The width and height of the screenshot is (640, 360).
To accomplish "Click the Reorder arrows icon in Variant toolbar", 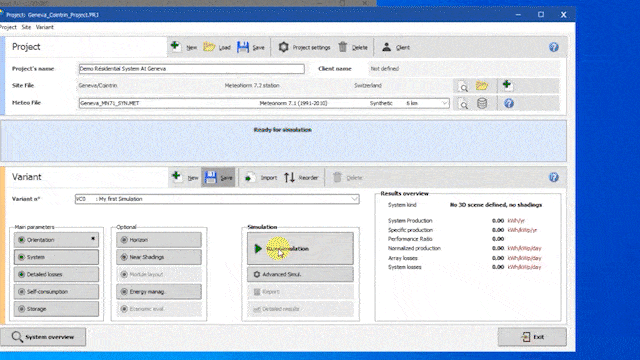I will pos(289,178).
